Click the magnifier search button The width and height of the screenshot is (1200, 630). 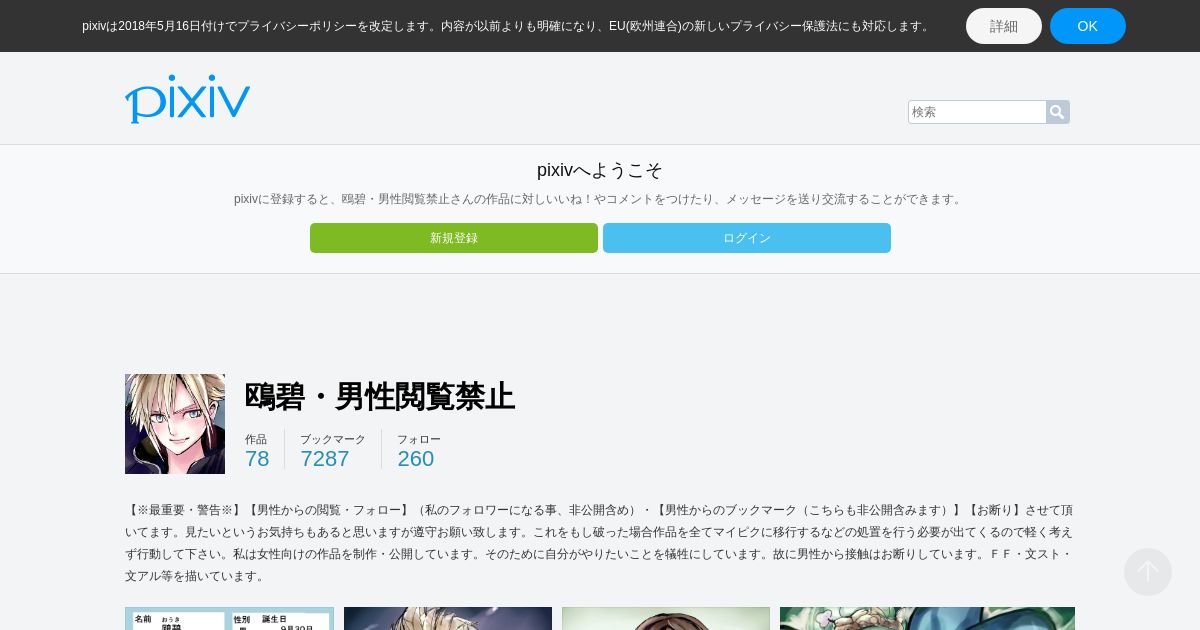coord(1058,112)
